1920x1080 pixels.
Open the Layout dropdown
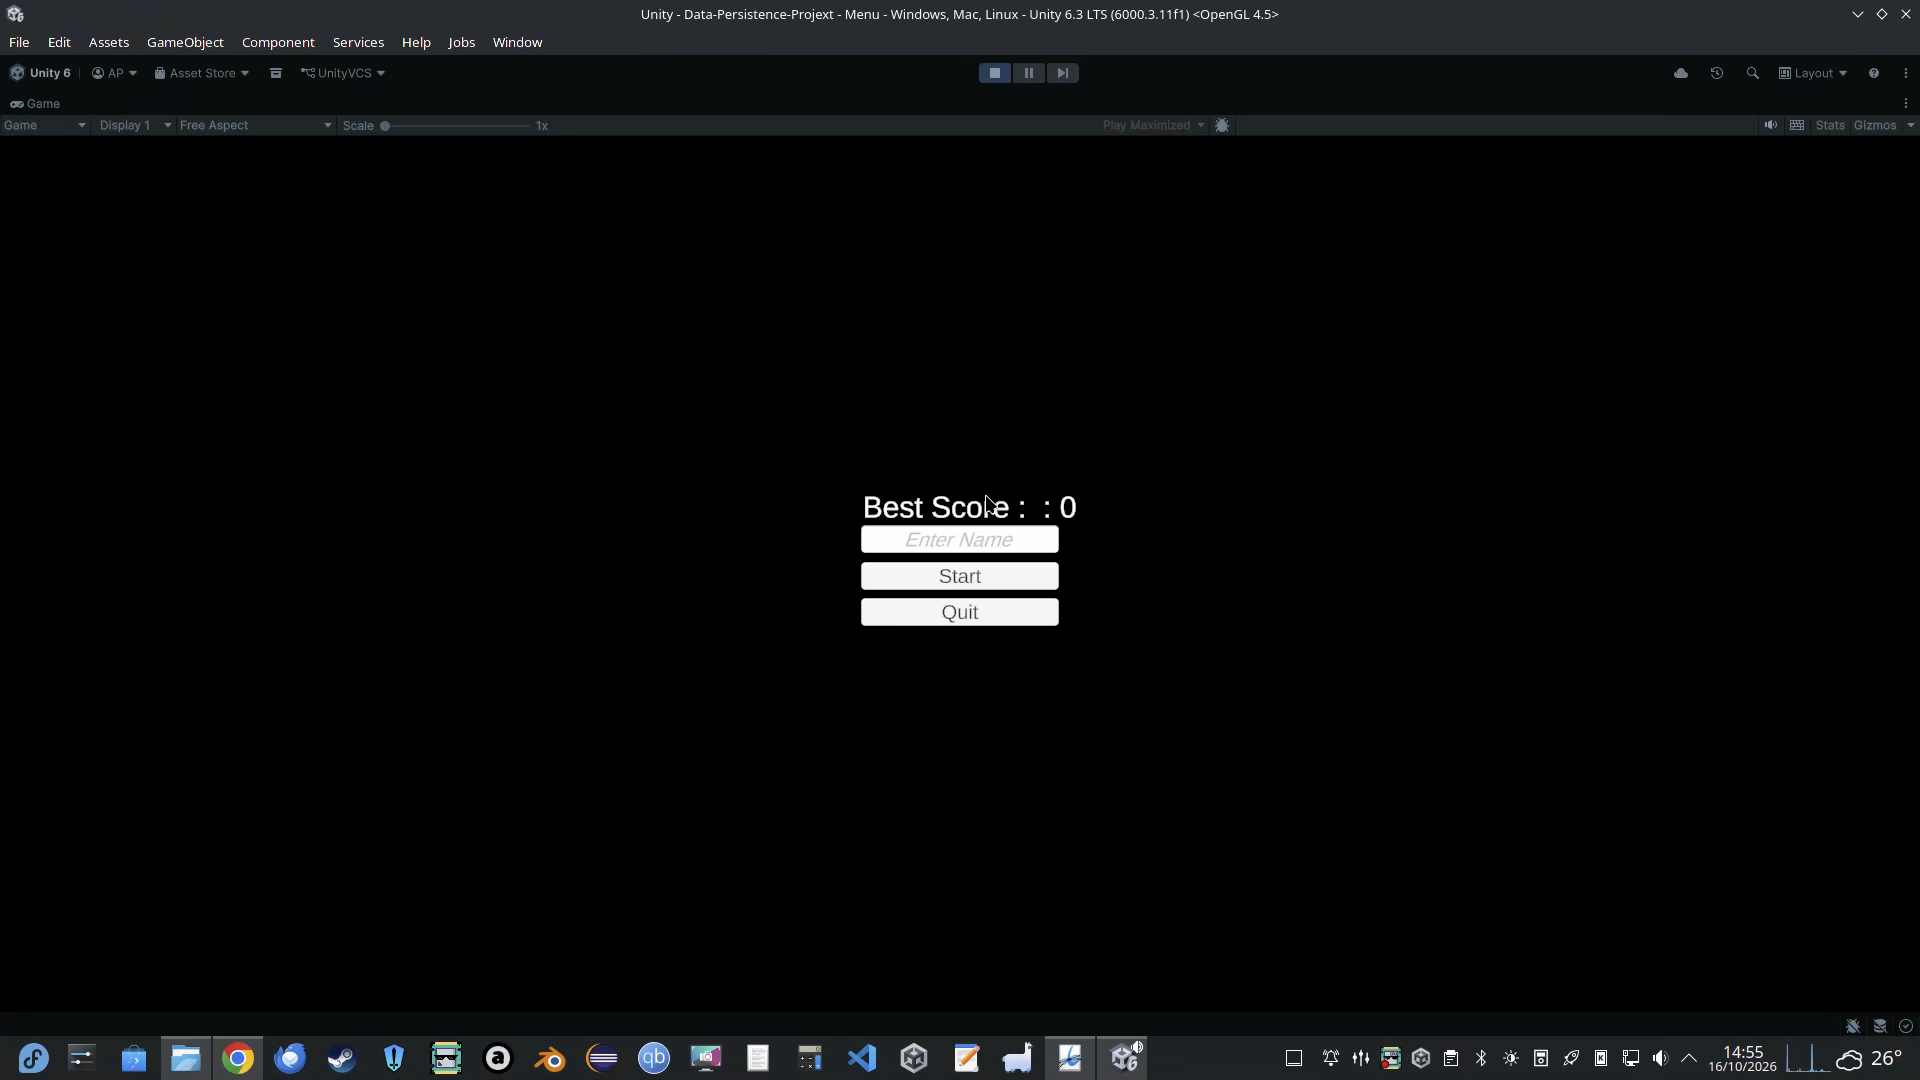pyautogui.click(x=1813, y=73)
